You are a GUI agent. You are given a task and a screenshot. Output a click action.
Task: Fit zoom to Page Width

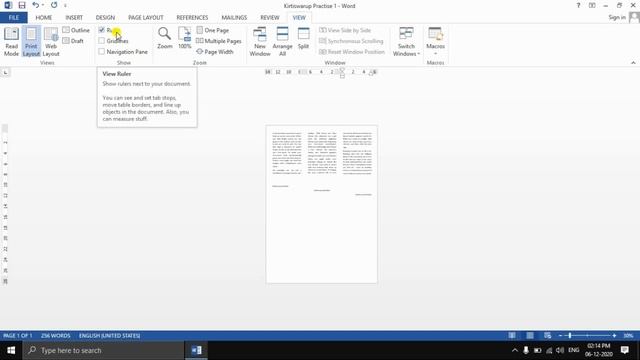215,52
